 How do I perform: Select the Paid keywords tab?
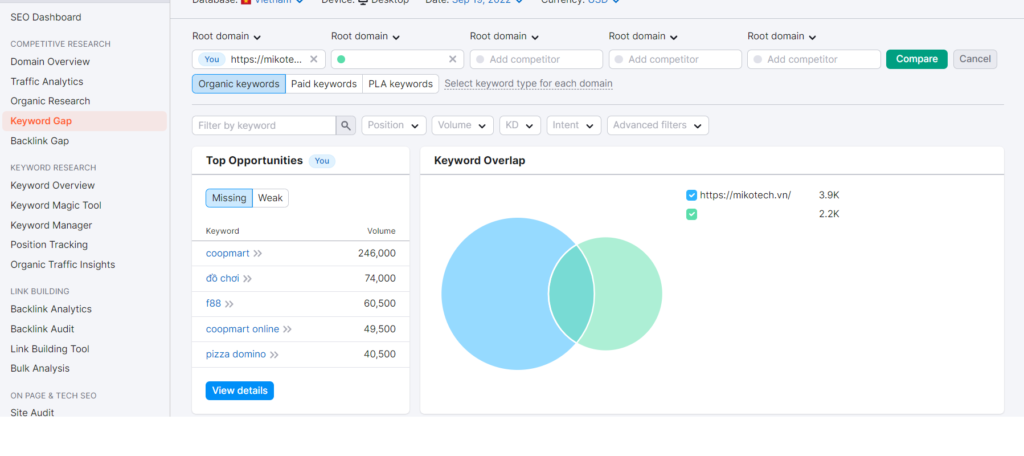[322, 84]
